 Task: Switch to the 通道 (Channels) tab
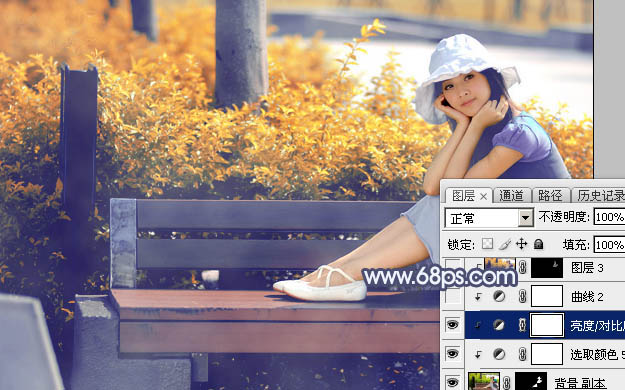(x=511, y=195)
